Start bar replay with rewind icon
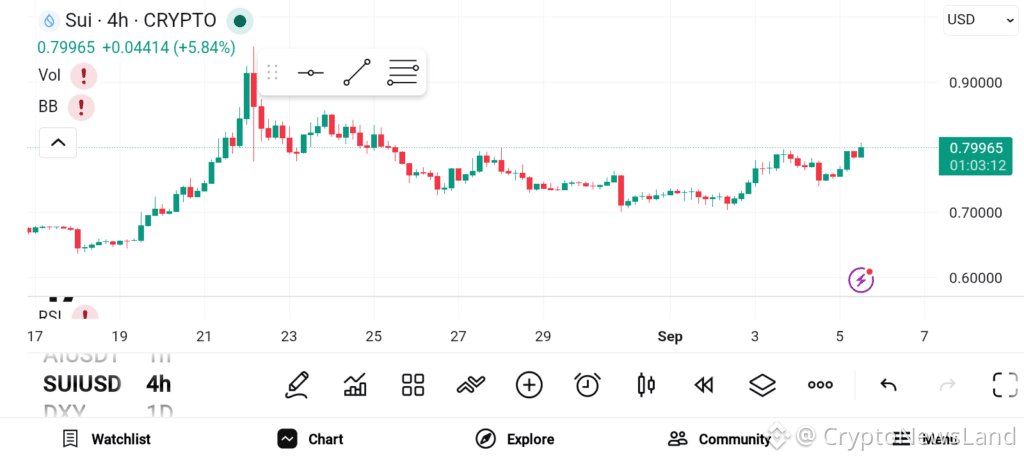The image size is (1024, 461). (x=703, y=385)
